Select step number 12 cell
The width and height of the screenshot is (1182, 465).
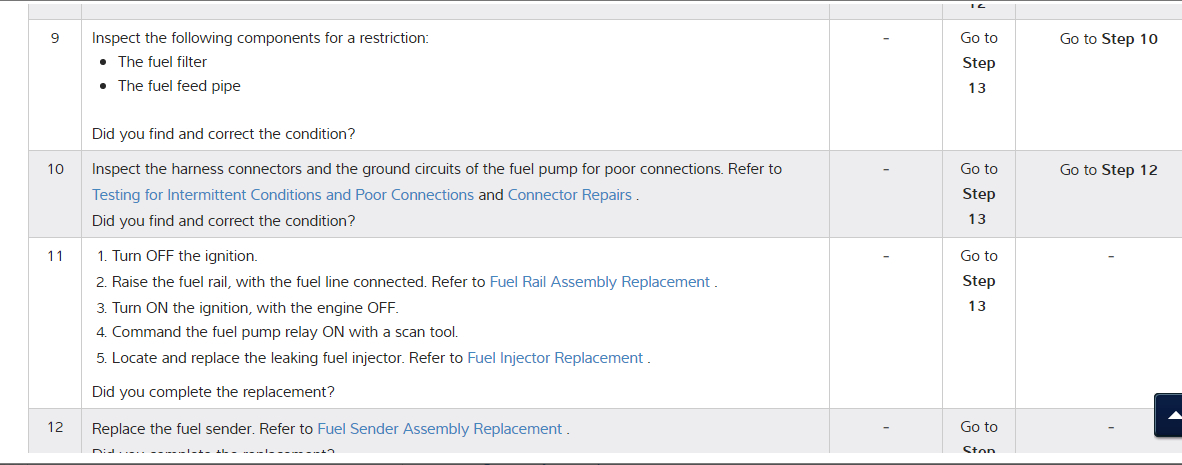click(x=55, y=427)
